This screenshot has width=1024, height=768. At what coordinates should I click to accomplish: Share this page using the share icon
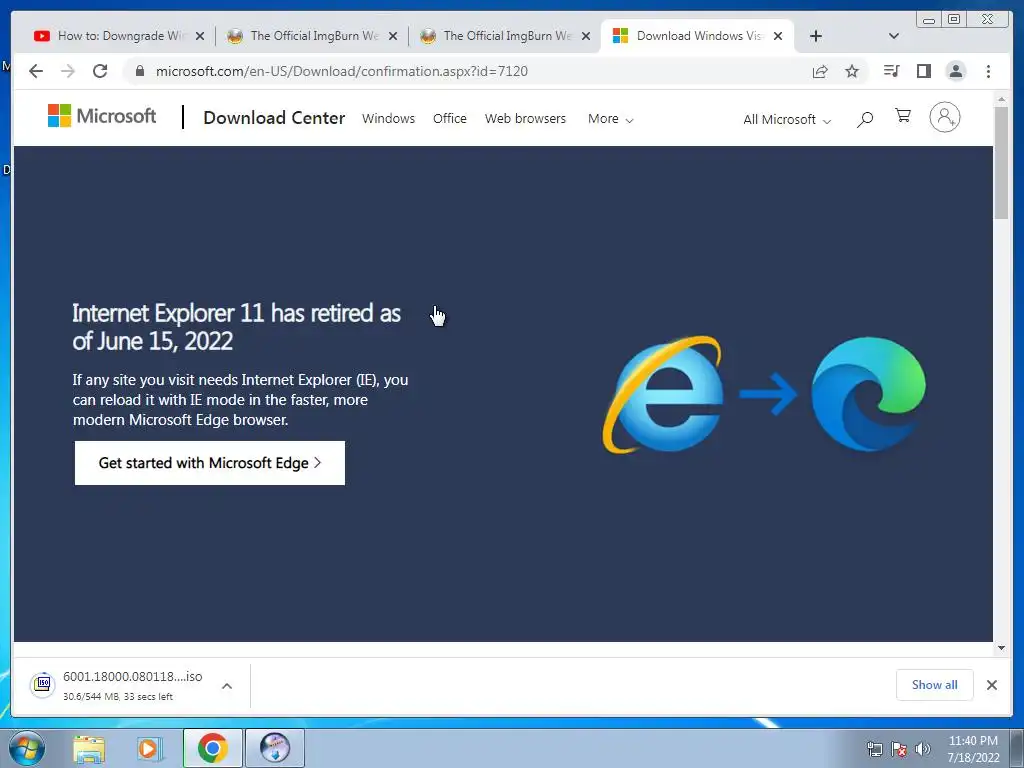(820, 71)
